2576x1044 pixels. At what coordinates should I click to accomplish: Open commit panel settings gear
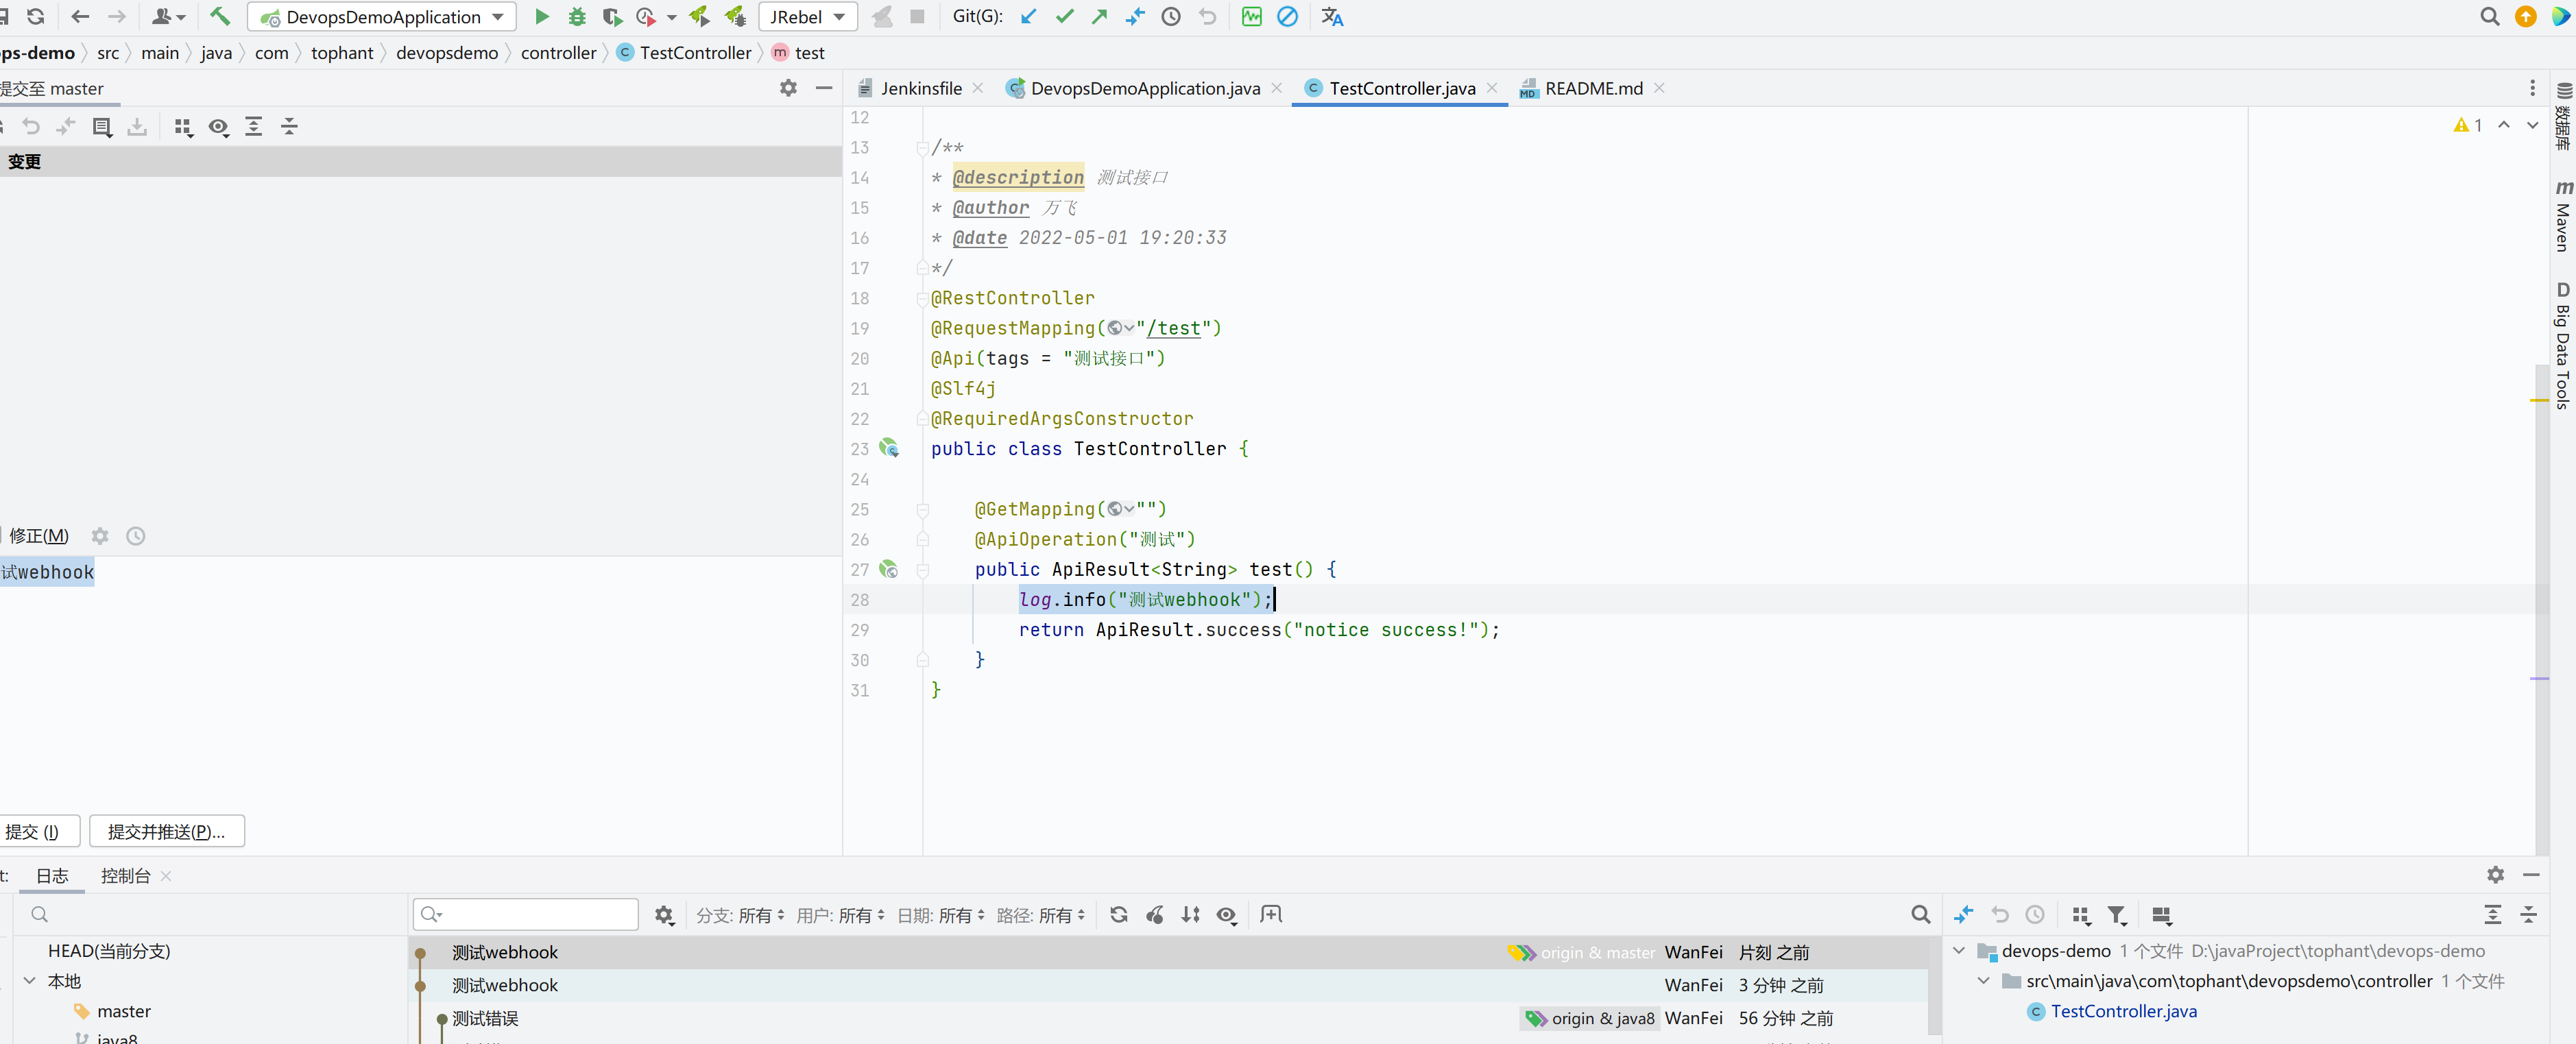click(788, 88)
